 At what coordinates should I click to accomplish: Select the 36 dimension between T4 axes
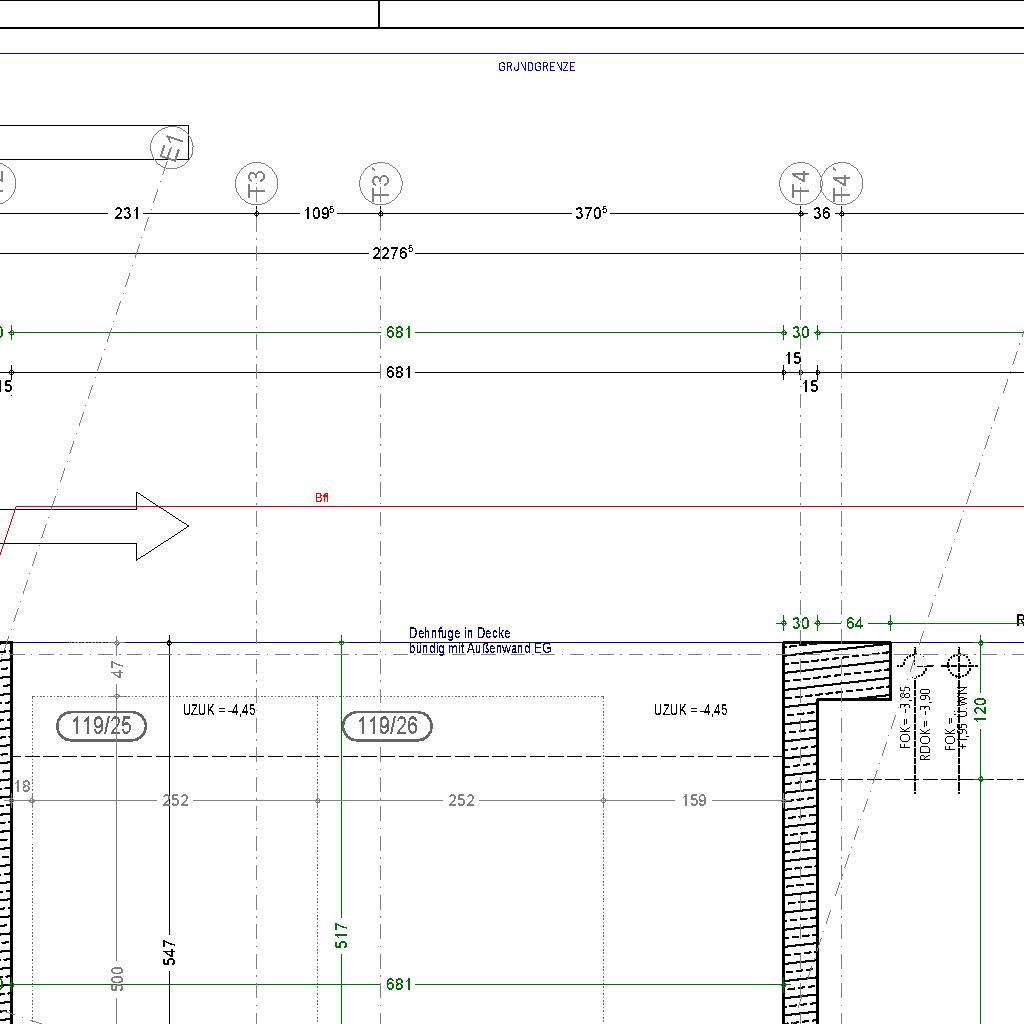[x=821, y=213]
